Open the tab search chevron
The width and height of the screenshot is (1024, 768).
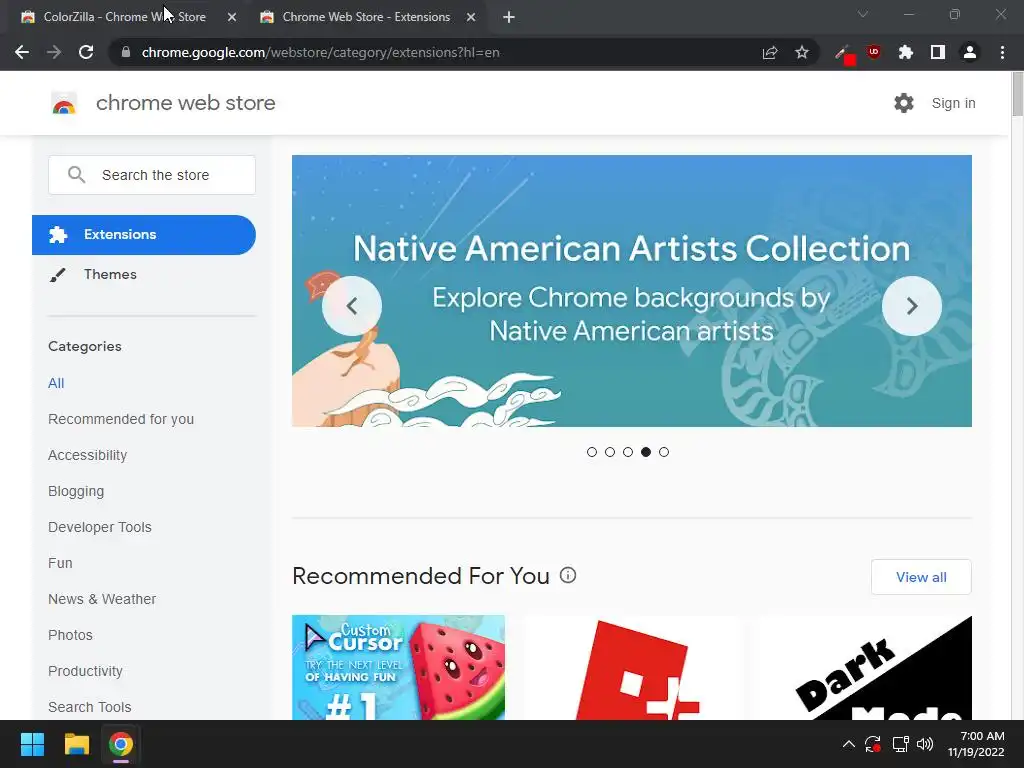[x=863, y=14]
